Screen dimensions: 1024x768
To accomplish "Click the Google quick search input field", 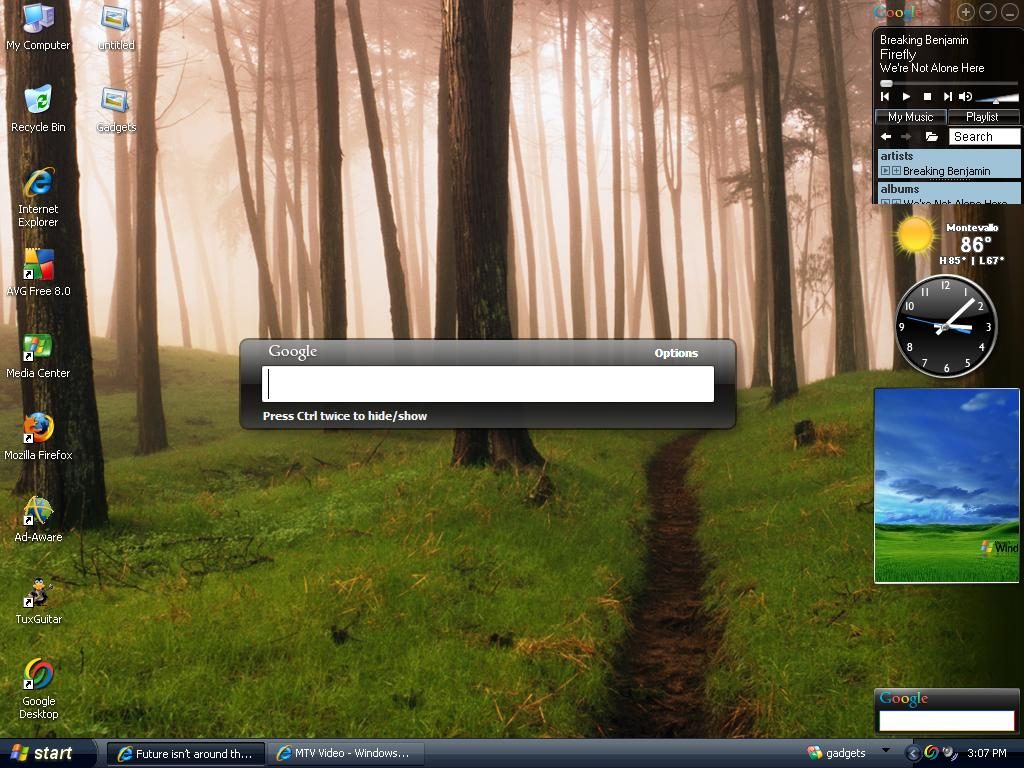I will tap(488, 384).
